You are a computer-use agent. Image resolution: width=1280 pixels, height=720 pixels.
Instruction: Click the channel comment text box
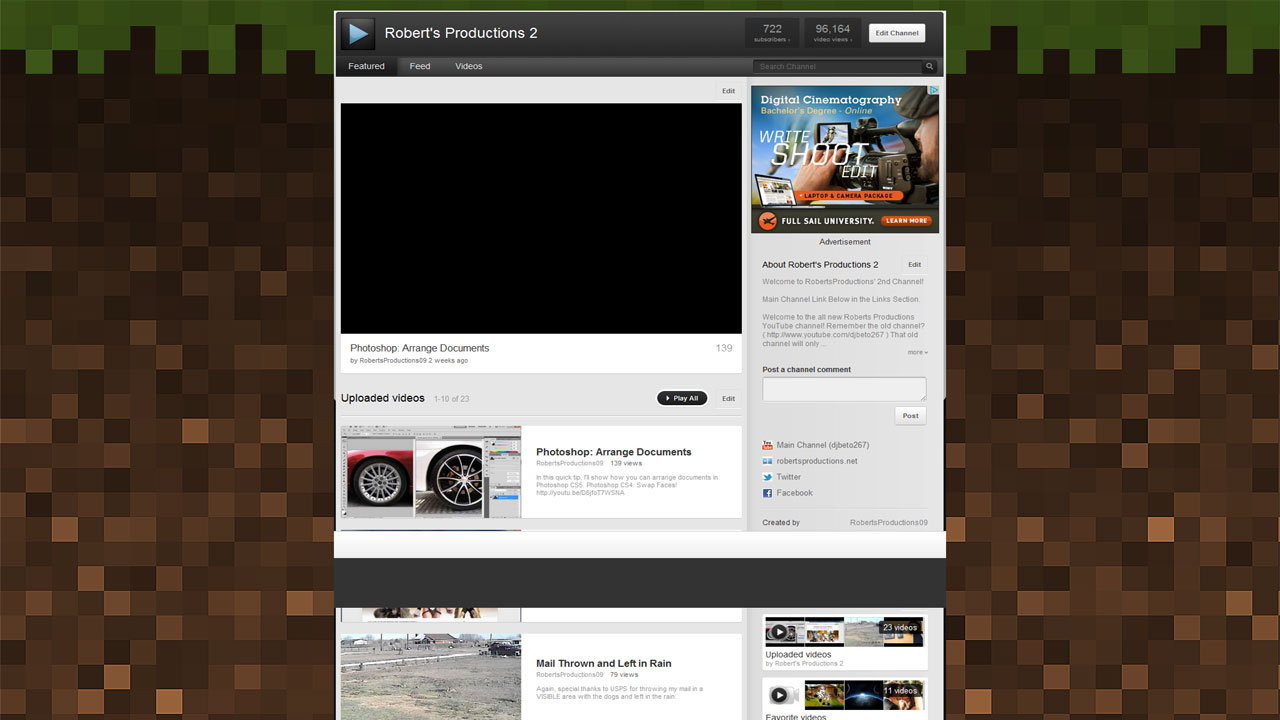844,389
